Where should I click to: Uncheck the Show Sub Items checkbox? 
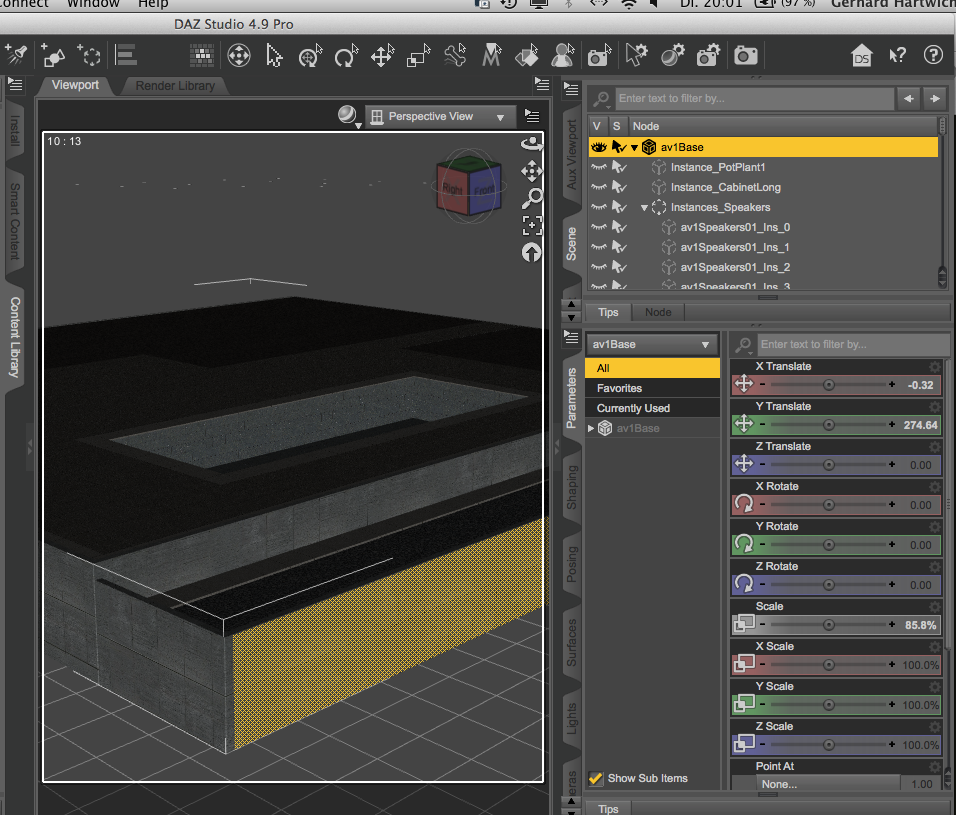click(x=596, y=778)
